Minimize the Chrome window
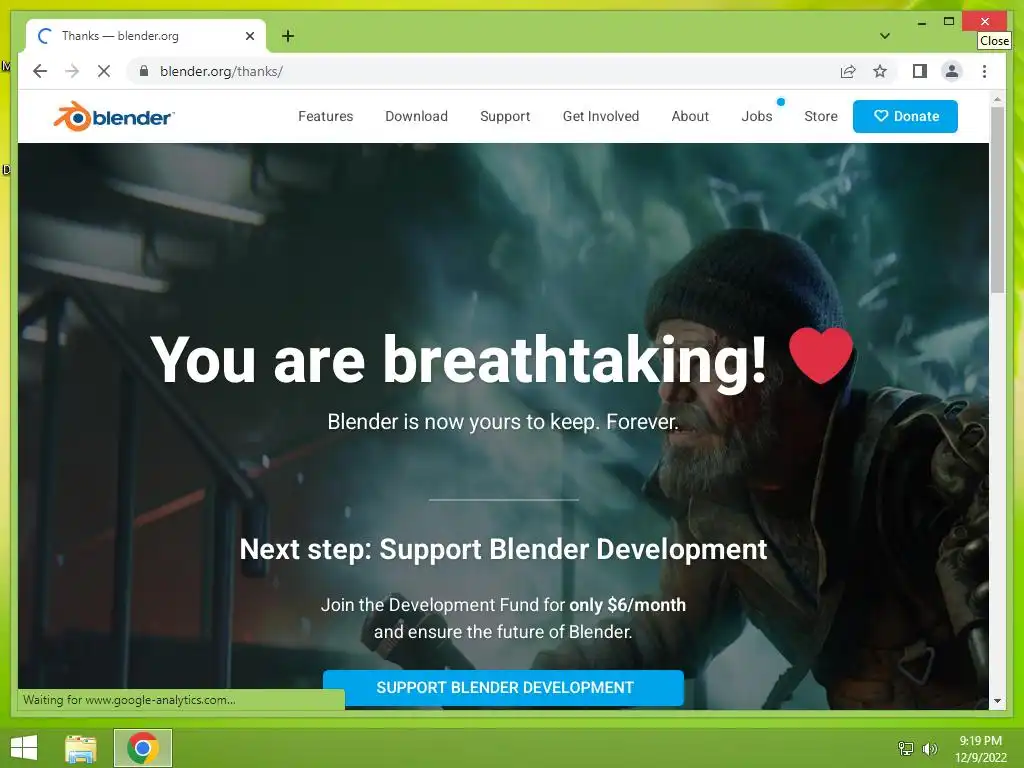 click(x=921, y=22)
